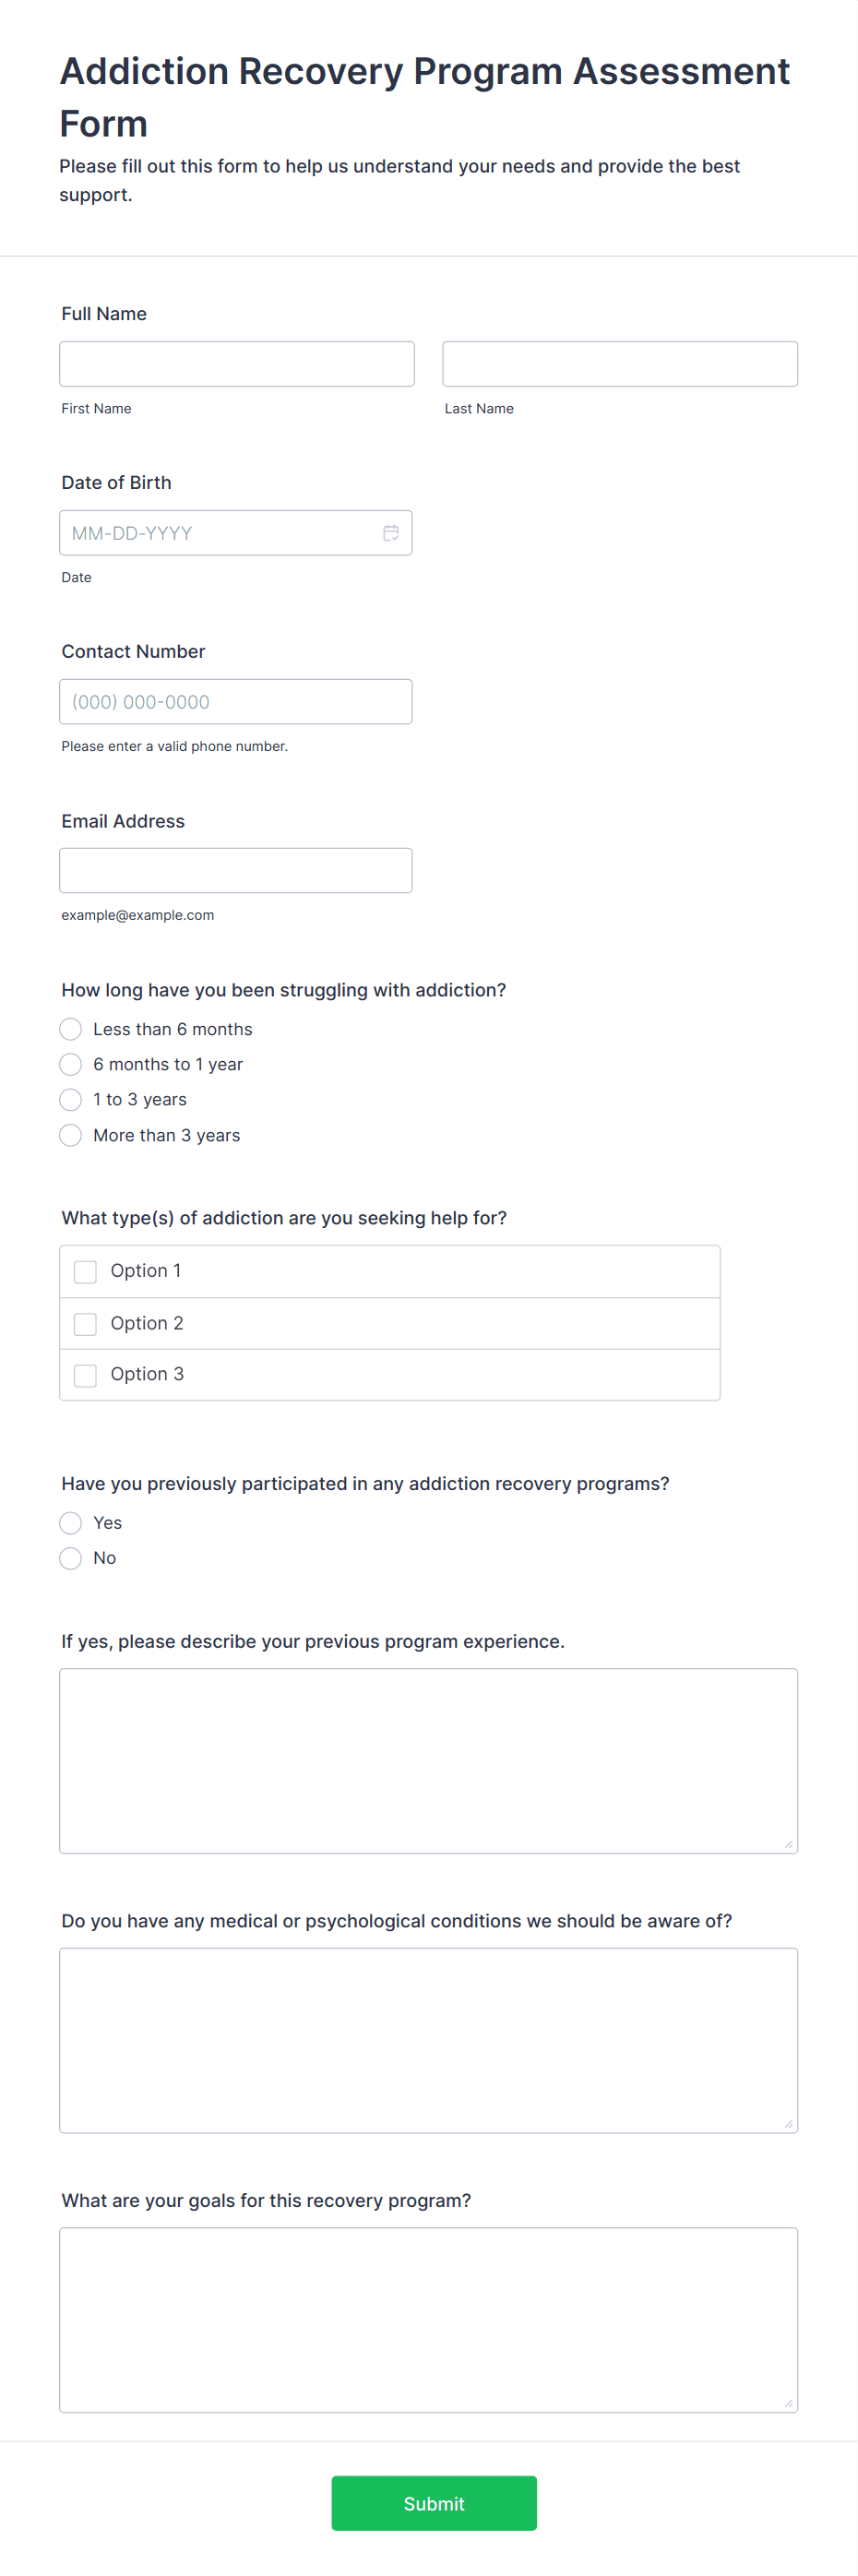Click the First Name input field
Screen dimensions: 858x2576
click(x=237, y=364)
